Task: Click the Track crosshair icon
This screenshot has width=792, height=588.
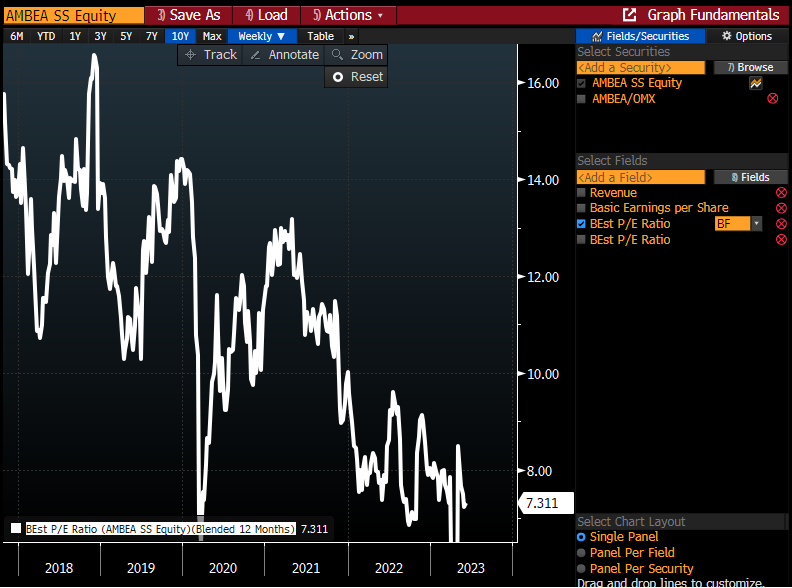Action: (190, 55)
